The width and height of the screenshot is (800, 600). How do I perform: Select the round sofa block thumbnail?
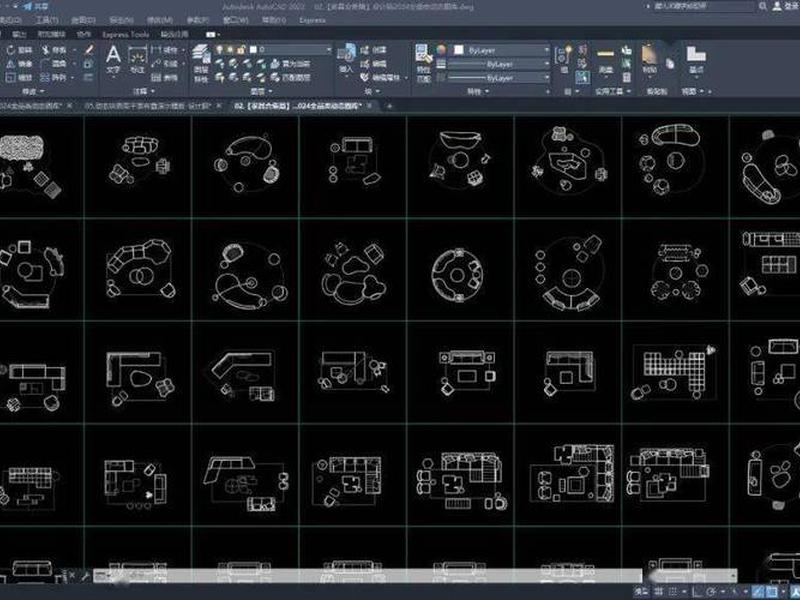(457, 276)
